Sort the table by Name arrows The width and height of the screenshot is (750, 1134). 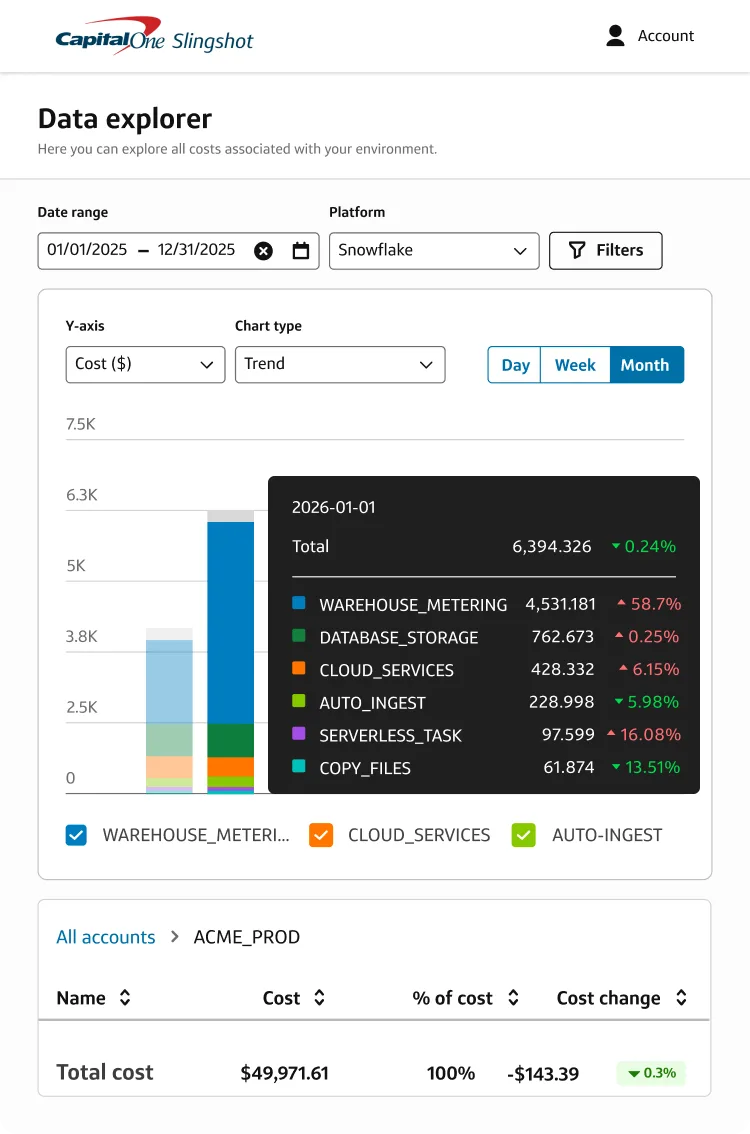(x=125, y=998)
